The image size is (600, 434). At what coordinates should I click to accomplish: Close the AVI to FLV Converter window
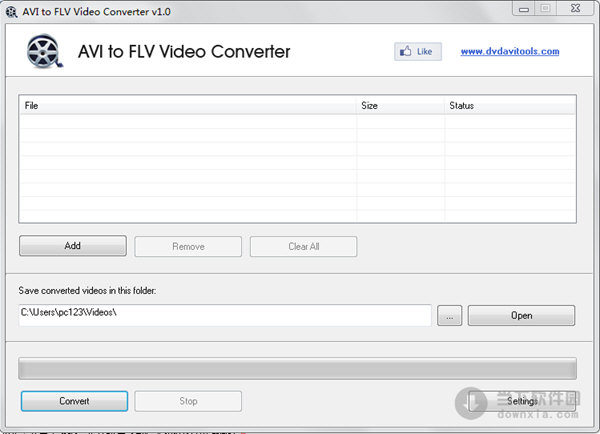[575, 8]
